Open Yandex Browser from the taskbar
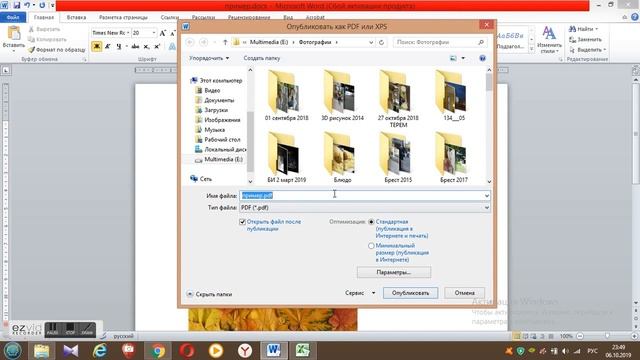The image size is (640, 360). click(x=245, y=351)
